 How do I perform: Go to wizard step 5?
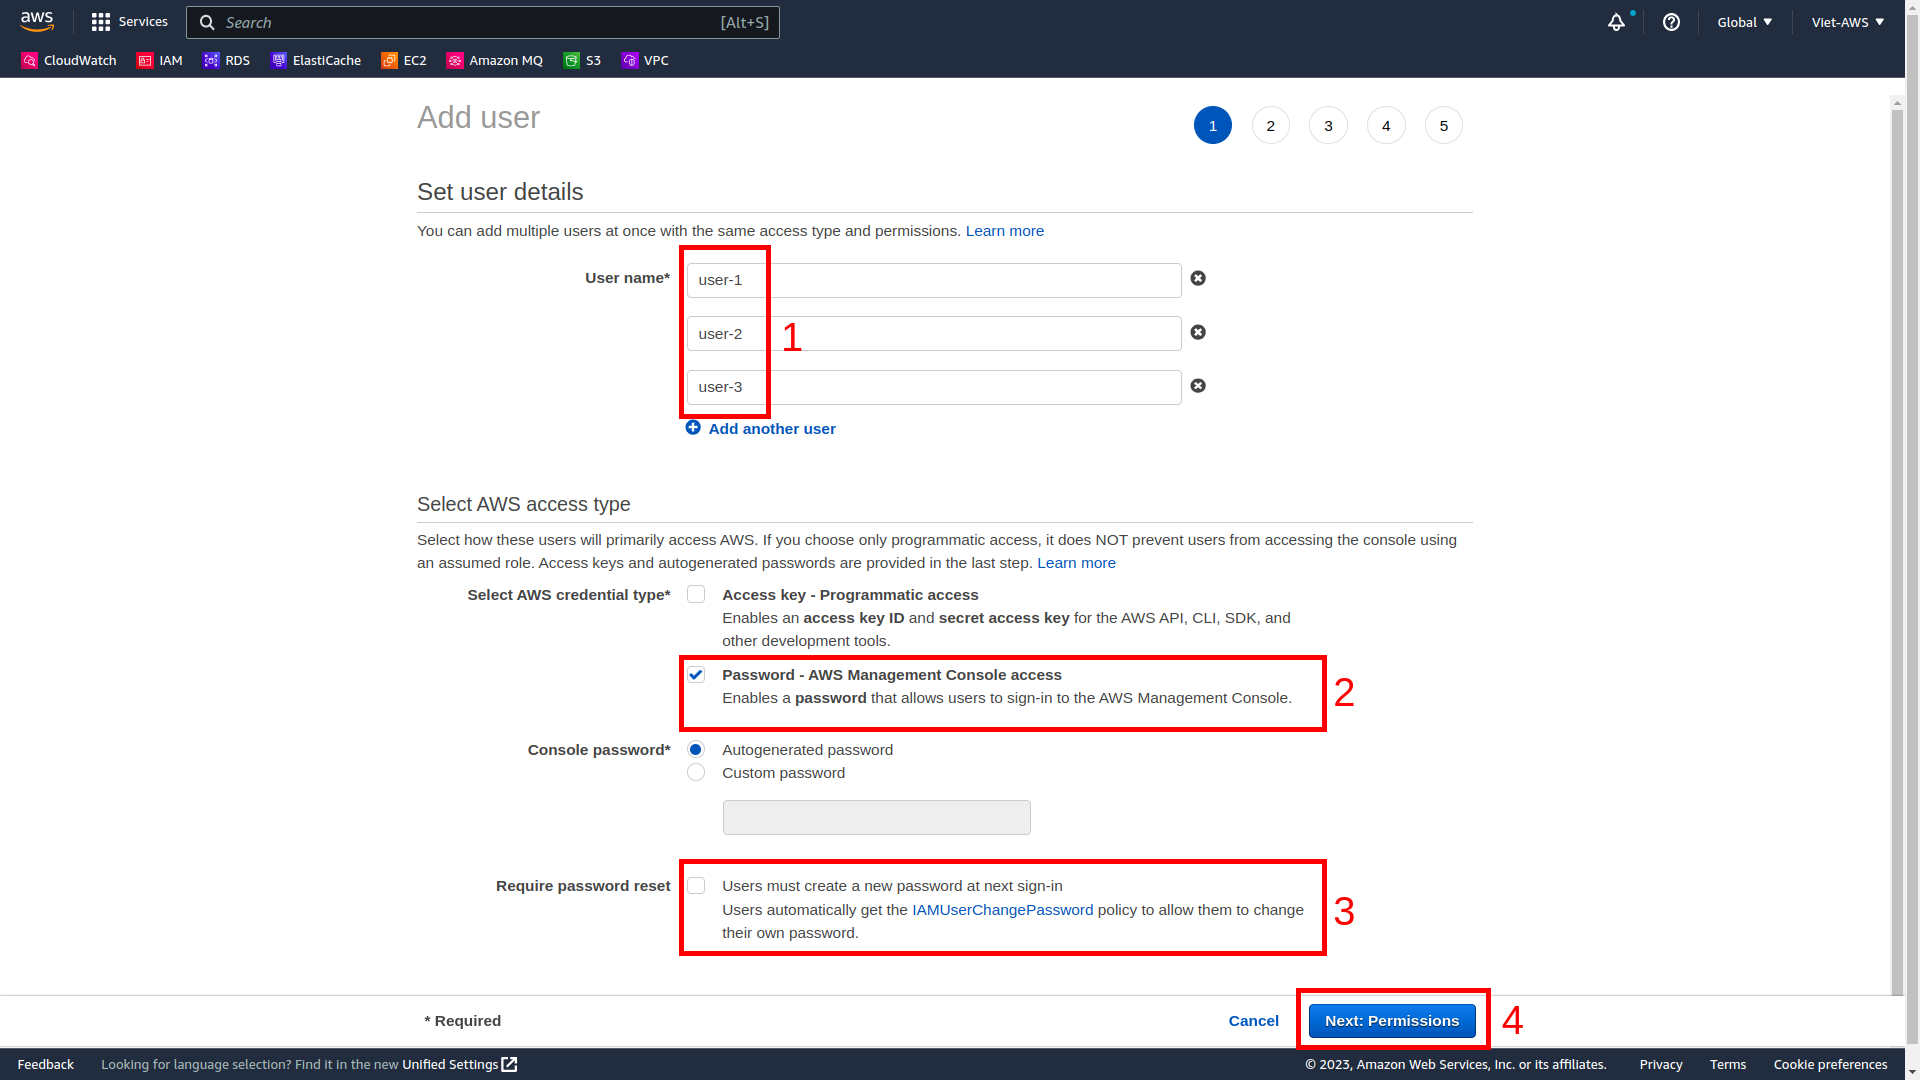pos(1444,125)
